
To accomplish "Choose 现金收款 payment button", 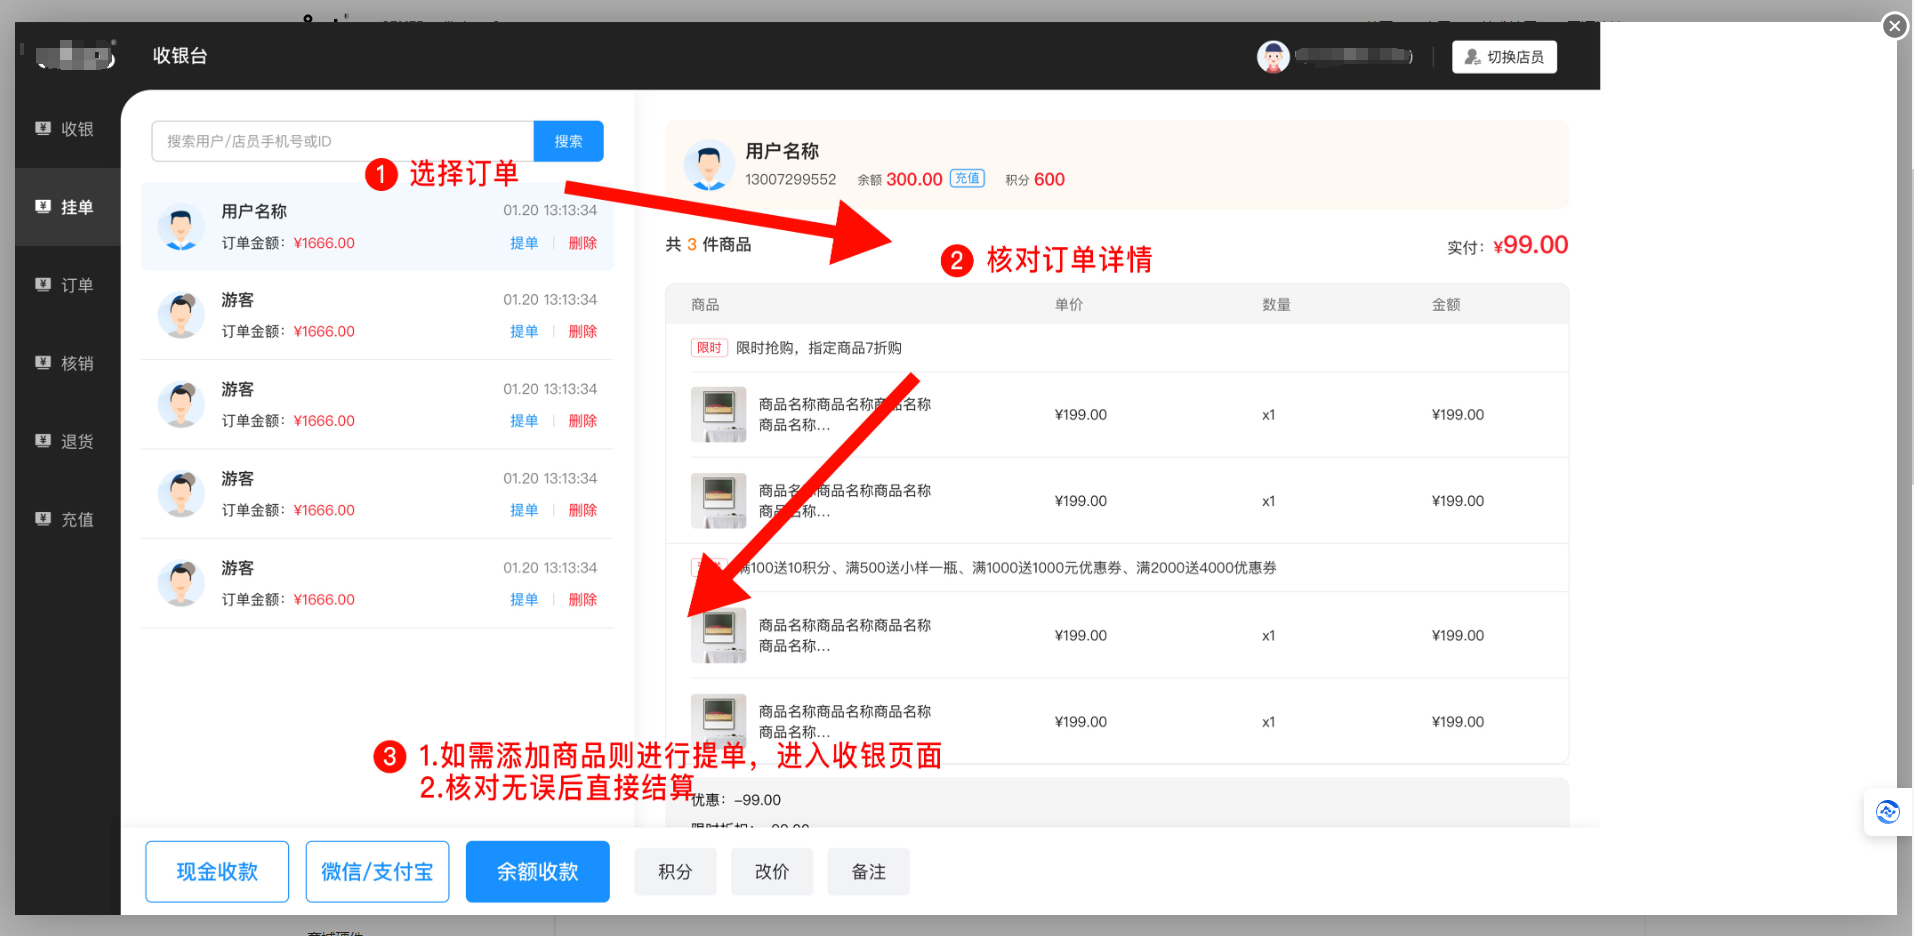I will (x=217, y=872).
